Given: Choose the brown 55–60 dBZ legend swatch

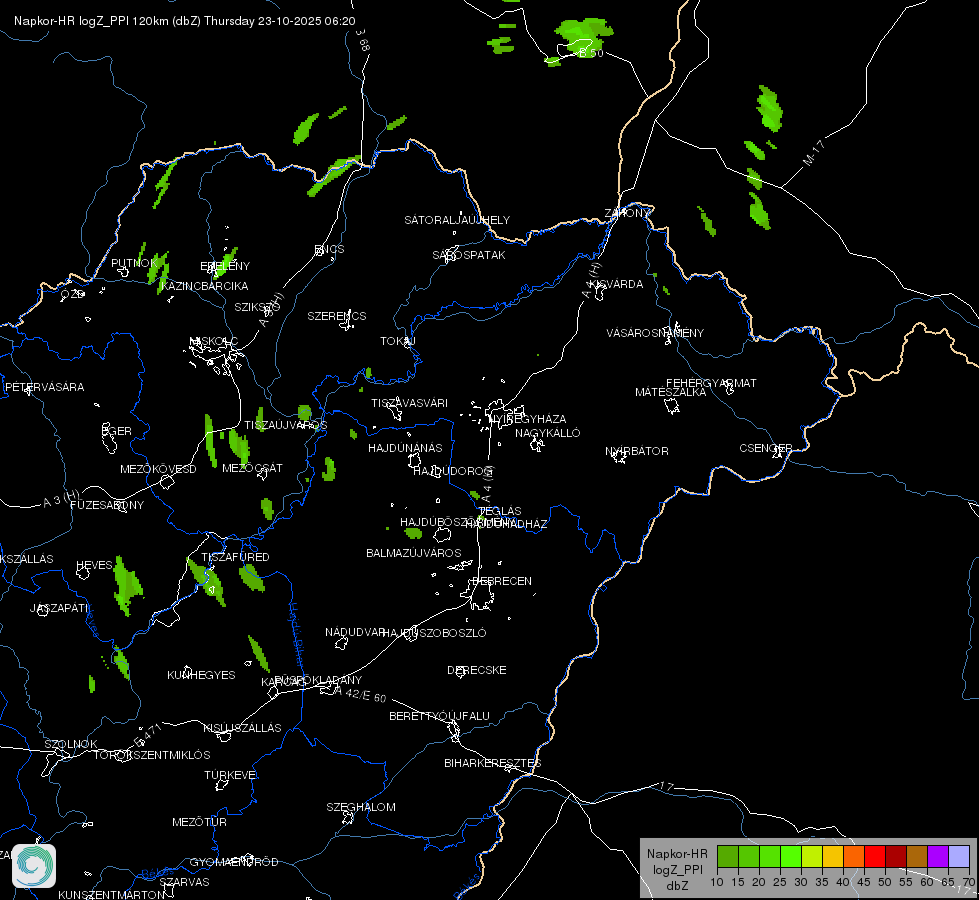Looking at the screenshot, I should pos(917,856).
